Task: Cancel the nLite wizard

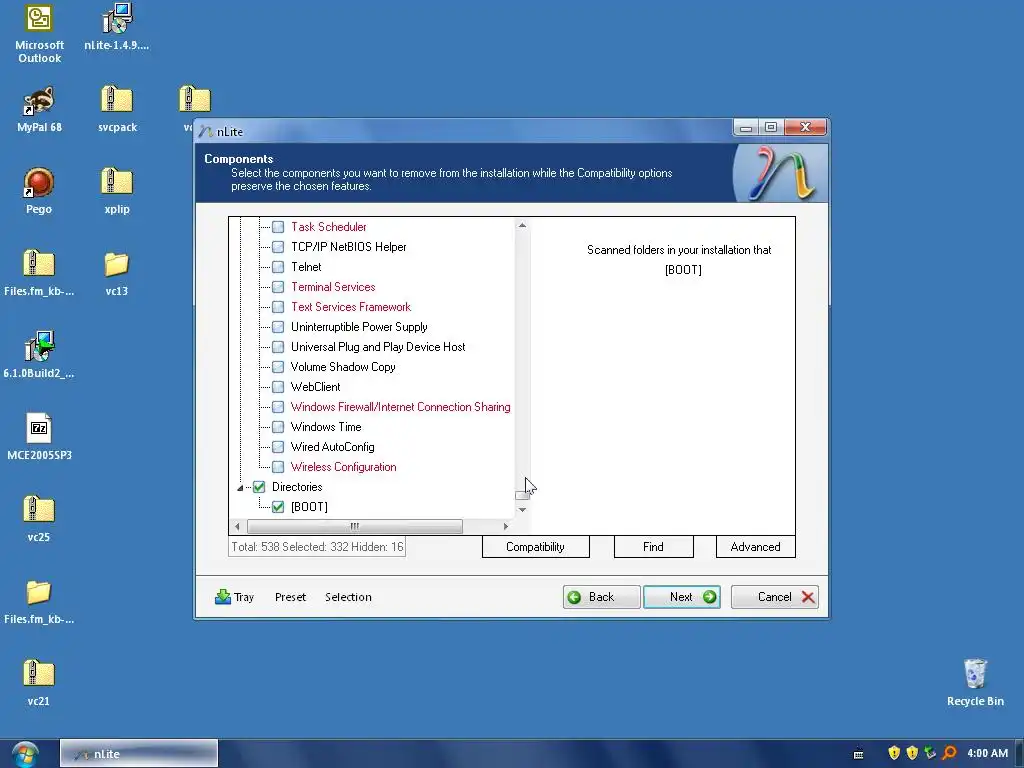Action: tap(775, 597)
